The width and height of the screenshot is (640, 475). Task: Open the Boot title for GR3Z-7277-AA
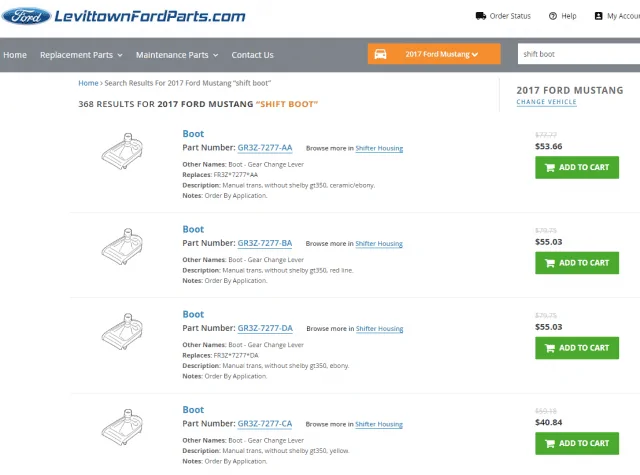point(193,134)
